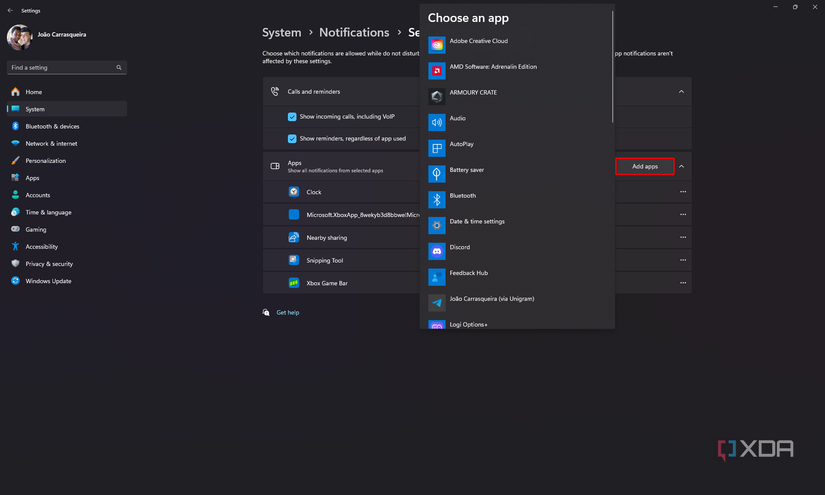Image resolution: width=825 pixels, height=495 pixels.
Task: Click the AutoPlay icon in app list
Action: point(437,148)
